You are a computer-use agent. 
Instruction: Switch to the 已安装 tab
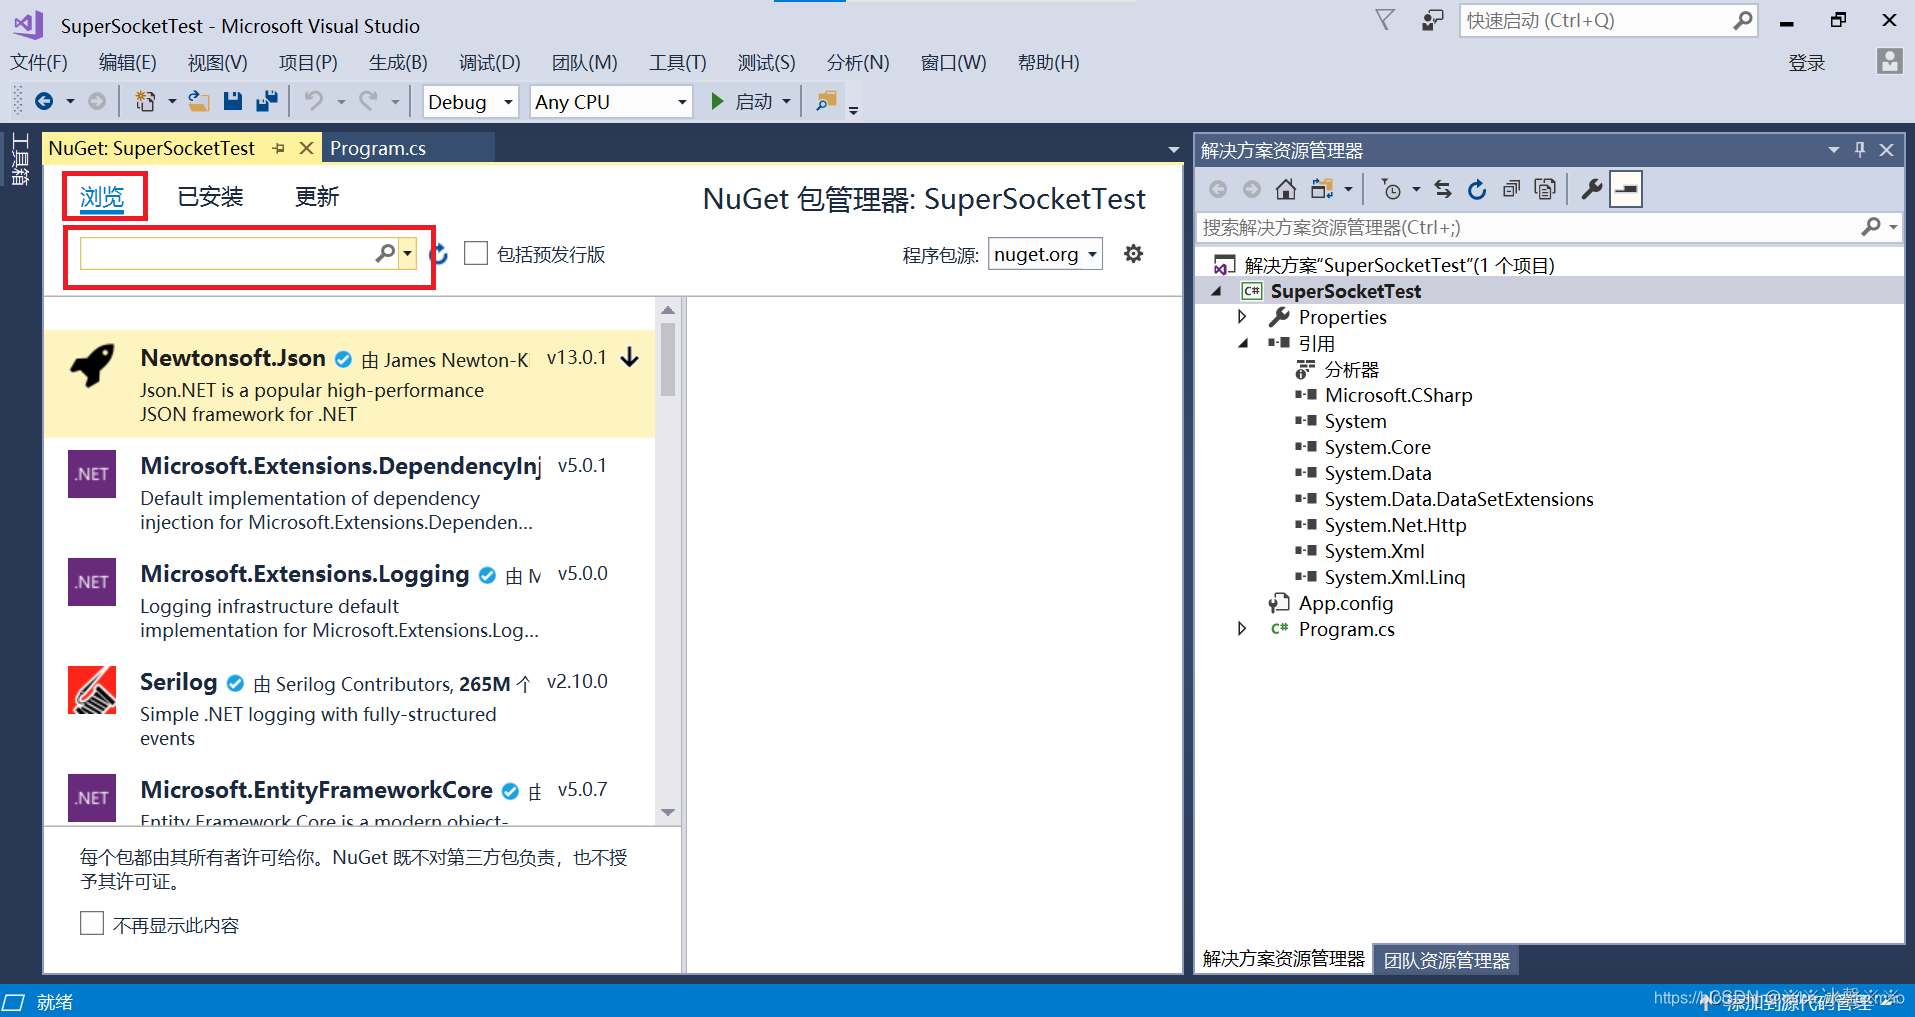click(209, 196)
